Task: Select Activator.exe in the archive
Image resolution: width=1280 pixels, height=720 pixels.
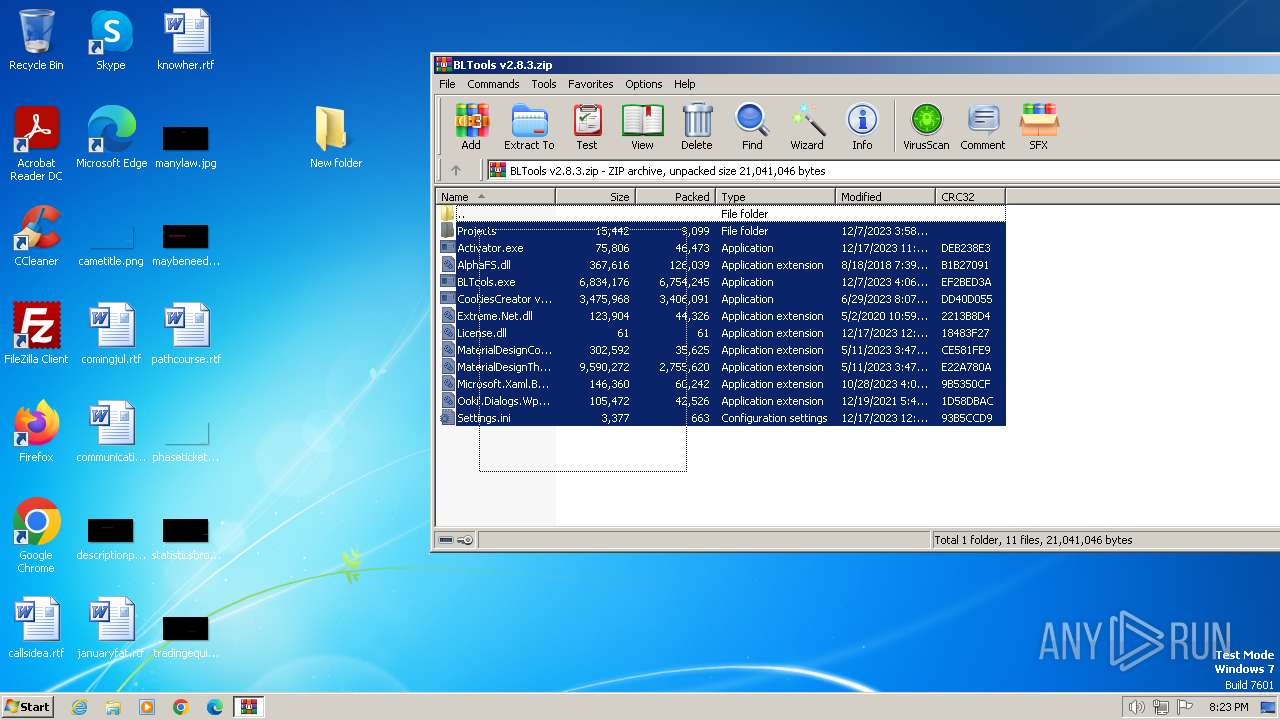Action: 721,248
